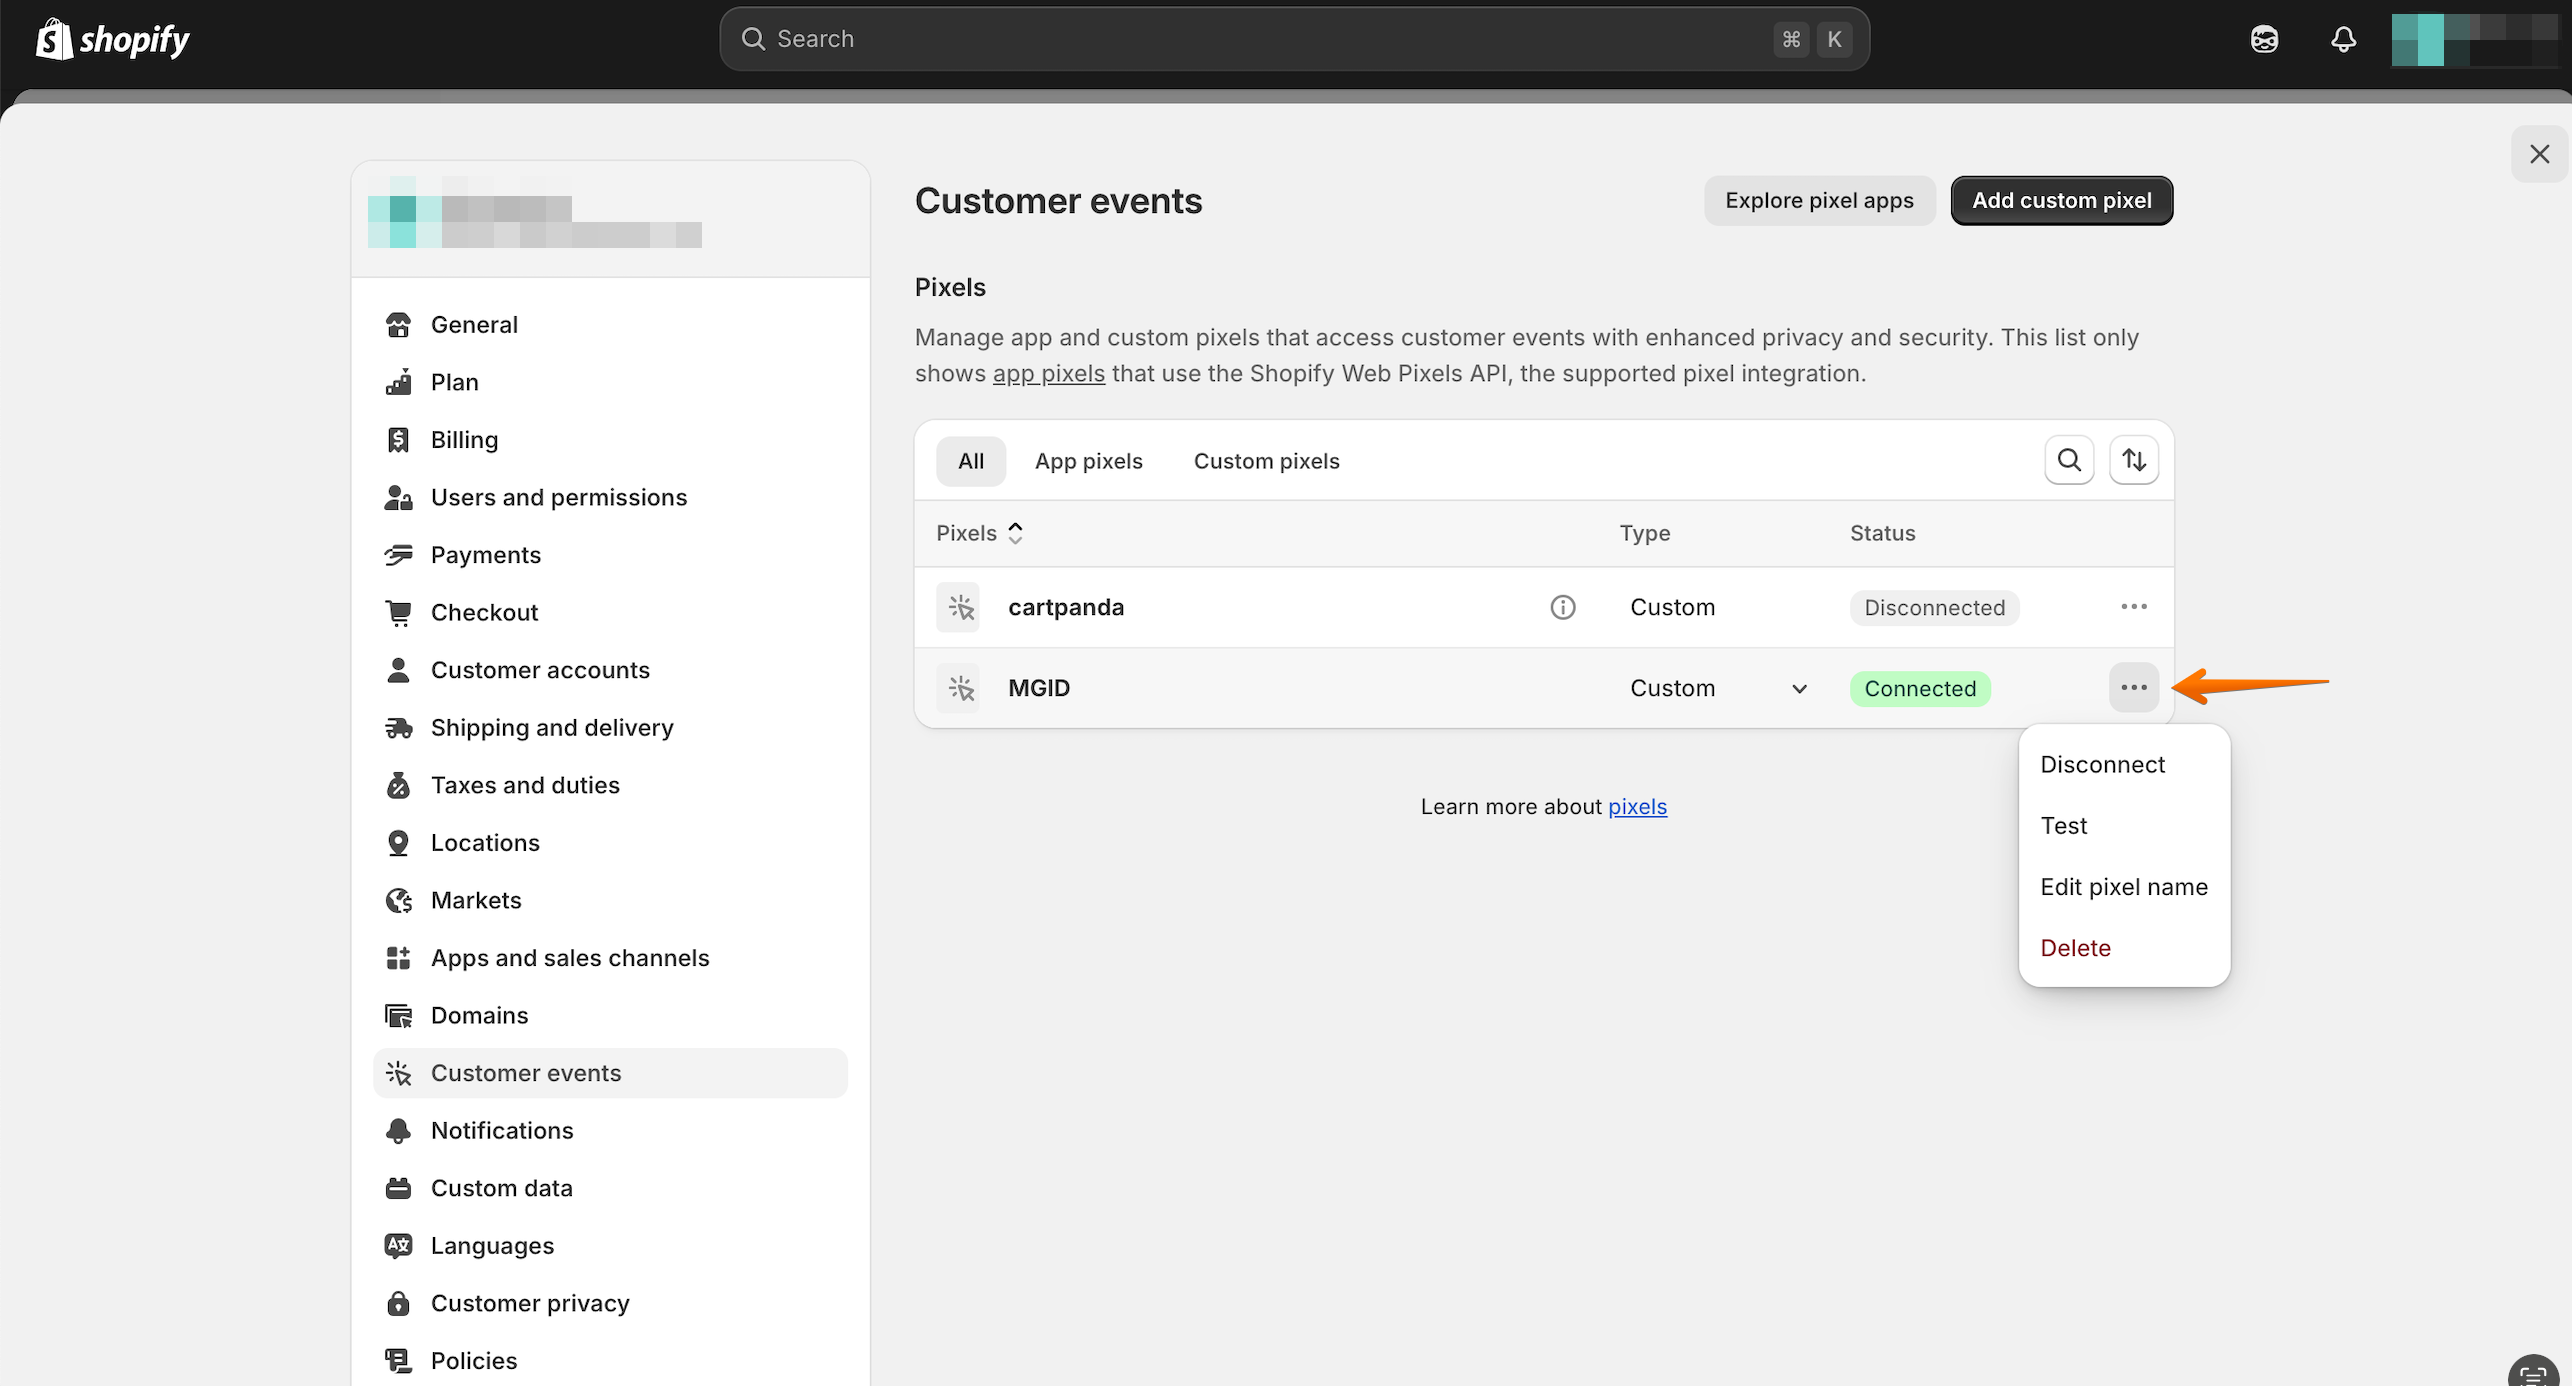Click the MGID three-dot actions button
Image resolution: width=2572 pixels, height=1386 pixels.
[x=2133, y=688]
